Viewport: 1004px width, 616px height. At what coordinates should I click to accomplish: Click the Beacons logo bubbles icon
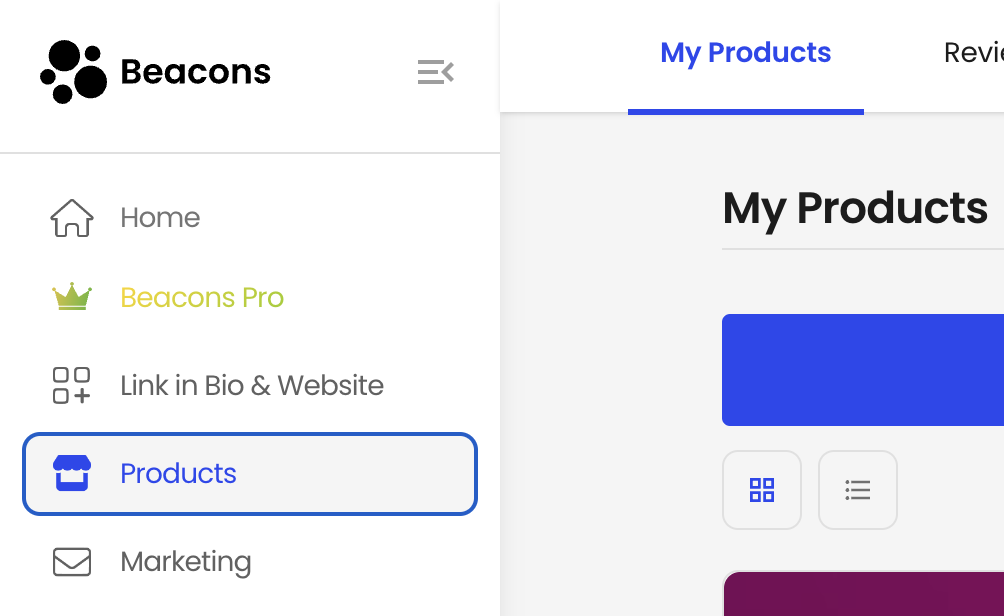point(74,72)
